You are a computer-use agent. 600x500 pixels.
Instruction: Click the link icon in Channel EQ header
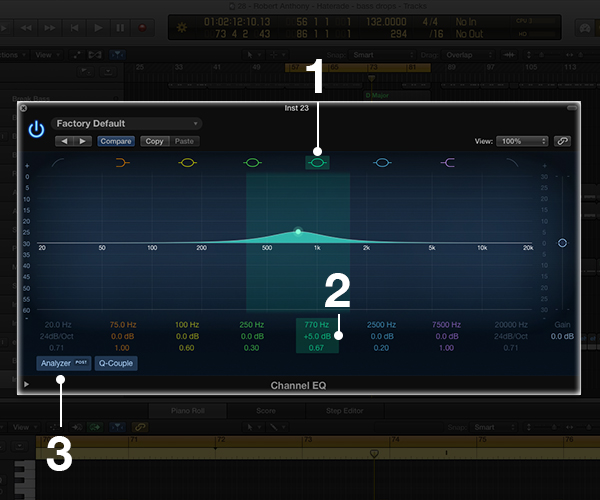click(562, 141)
